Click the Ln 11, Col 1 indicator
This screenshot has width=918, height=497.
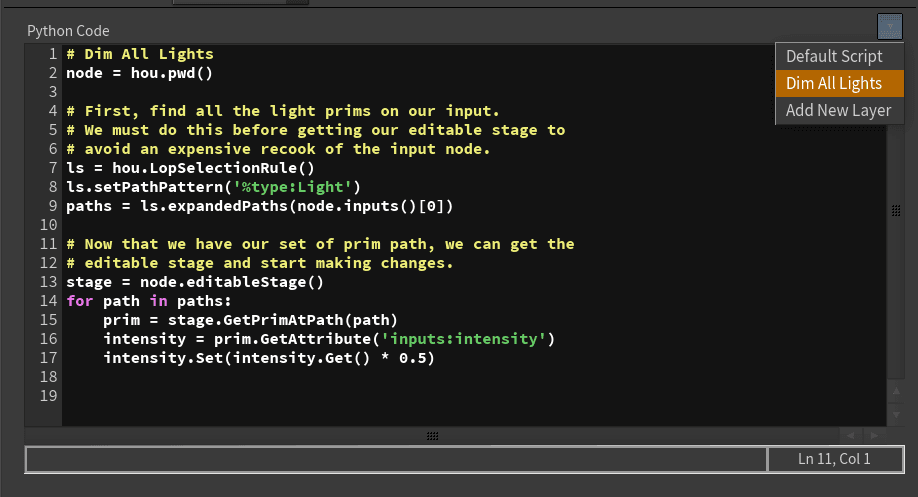(x=834, y=459)
